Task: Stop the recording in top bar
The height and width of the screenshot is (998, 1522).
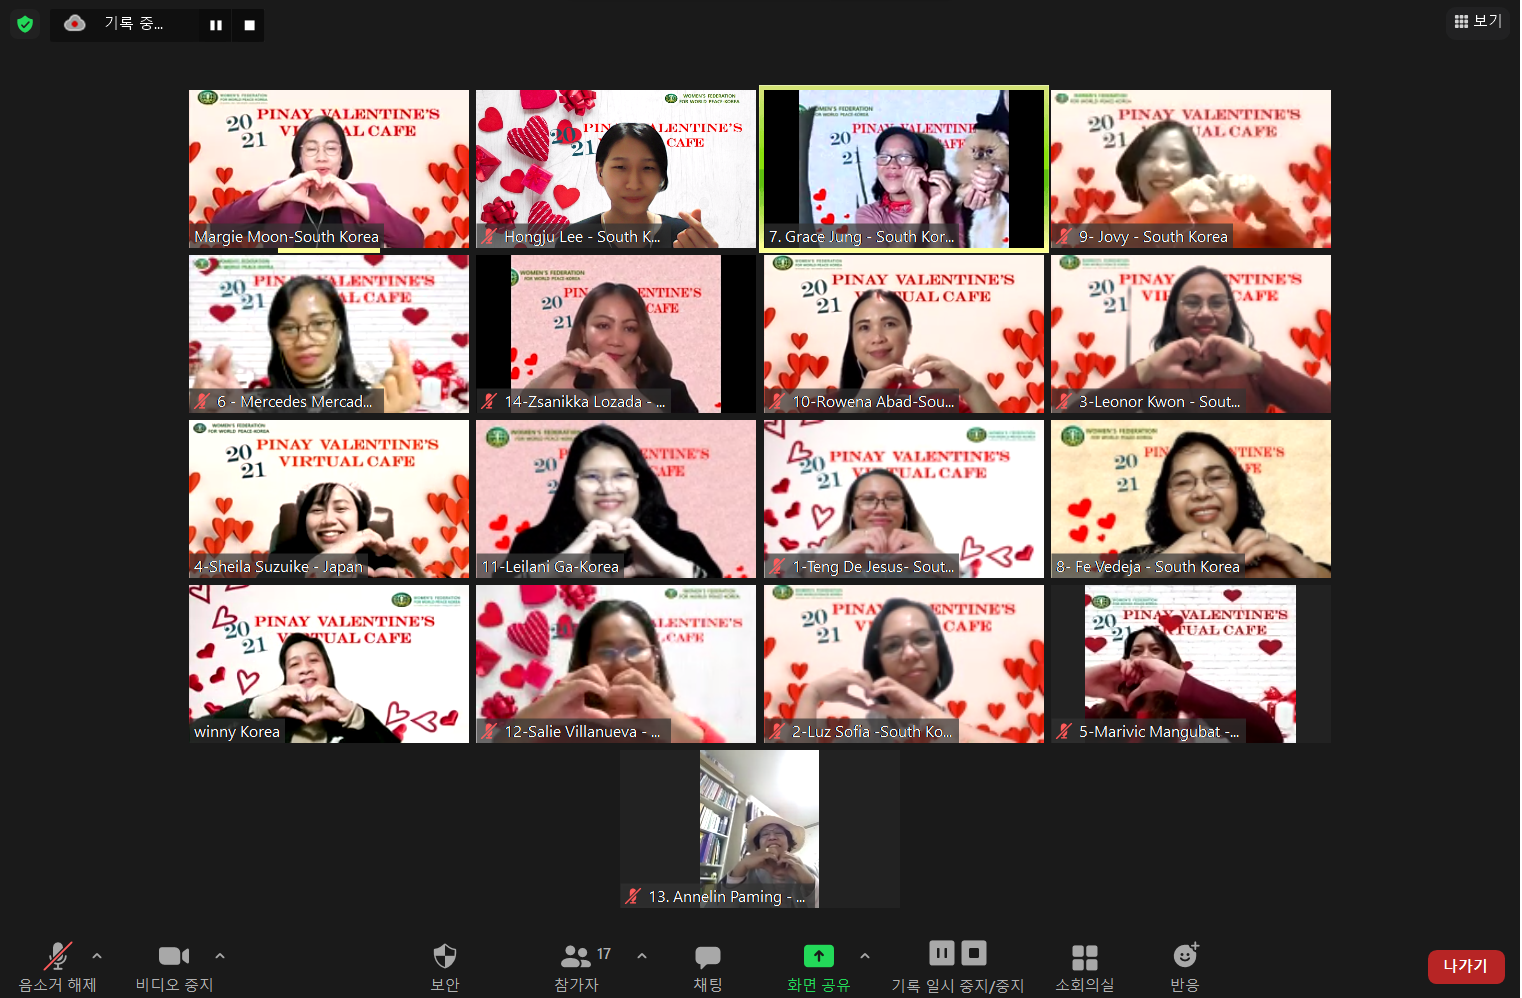Action: pos(249,25)
